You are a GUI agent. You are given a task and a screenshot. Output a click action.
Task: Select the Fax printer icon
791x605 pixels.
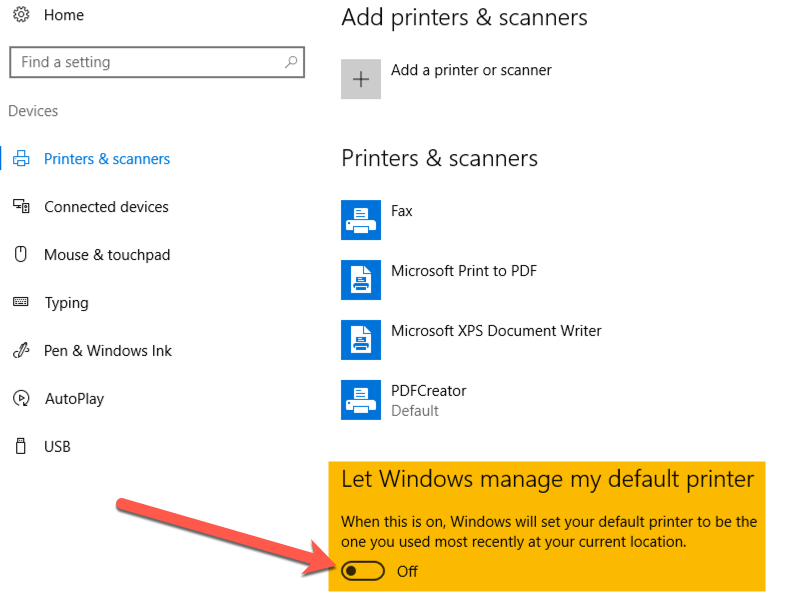[361, 219]
